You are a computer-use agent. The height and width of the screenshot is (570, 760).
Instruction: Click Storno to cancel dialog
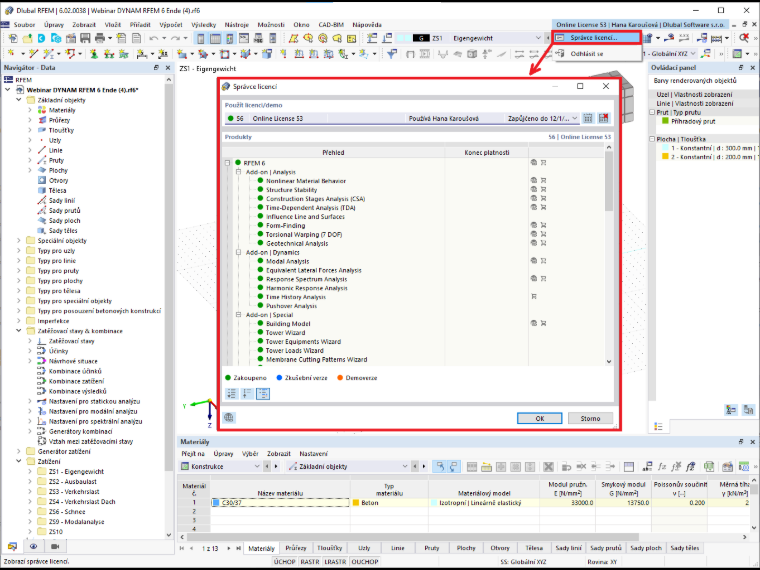(590, 418)
